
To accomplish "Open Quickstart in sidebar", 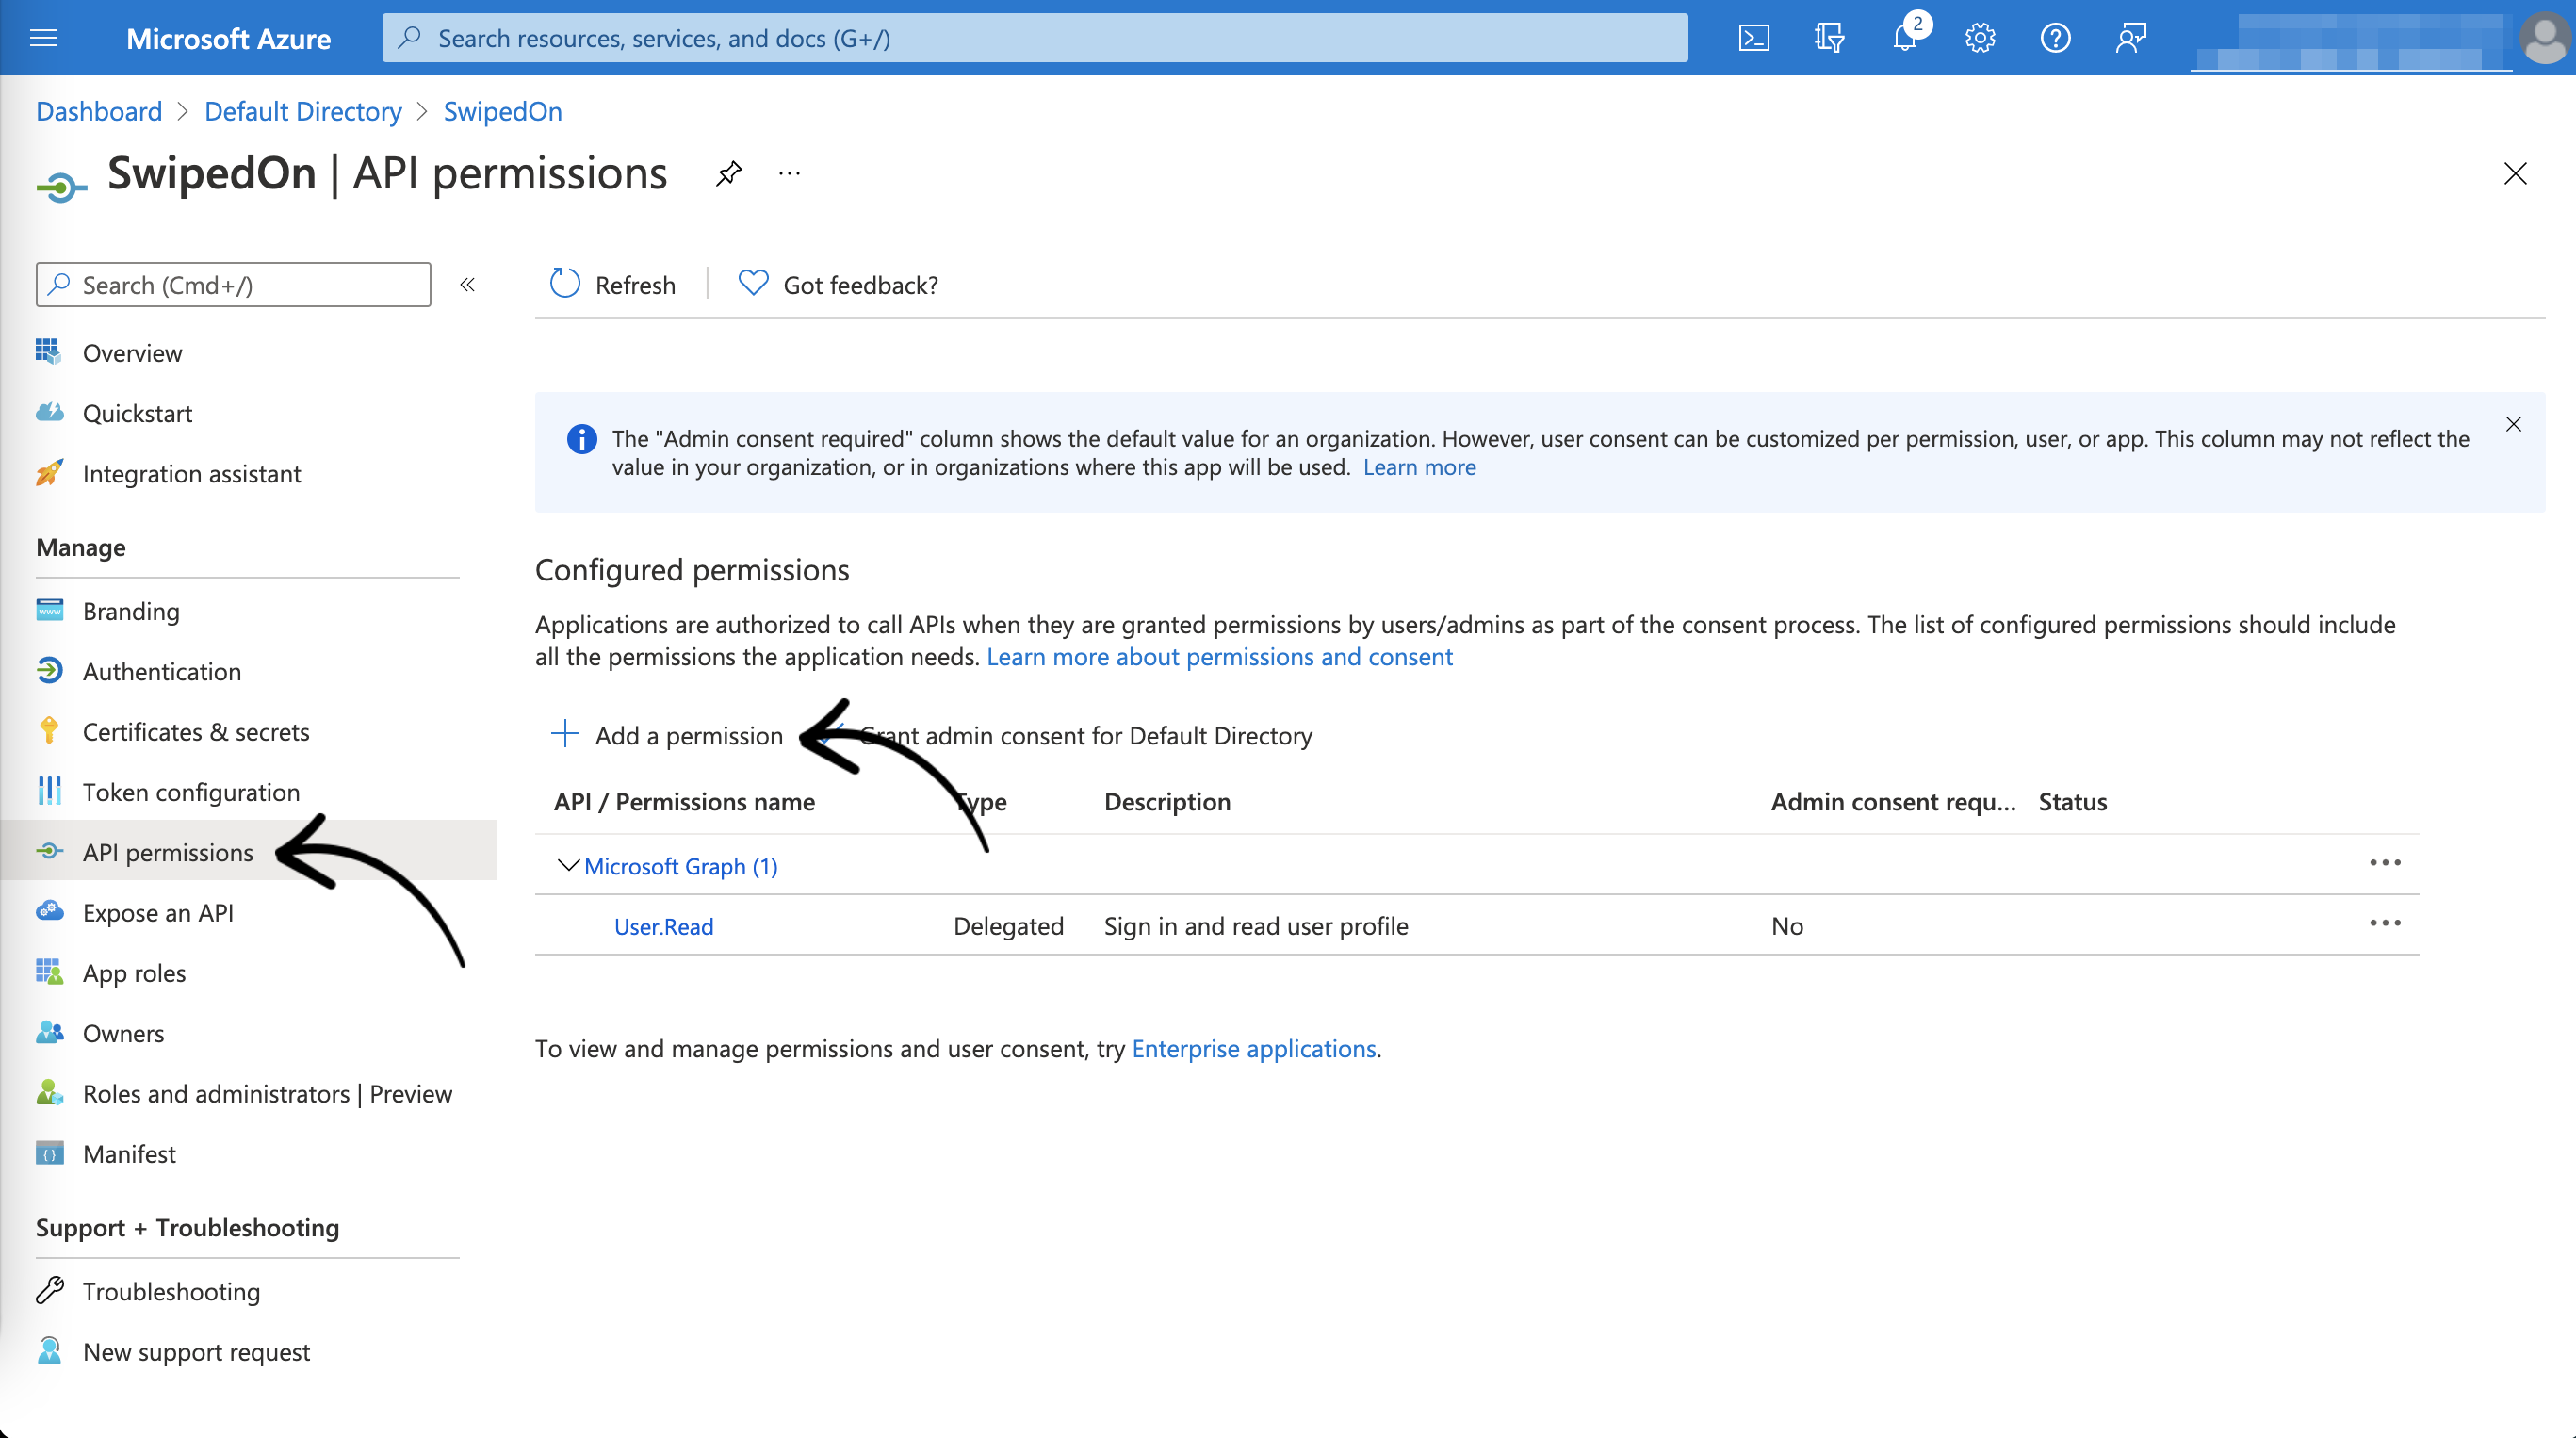I will pyautogui.click(x=137, y=413).
